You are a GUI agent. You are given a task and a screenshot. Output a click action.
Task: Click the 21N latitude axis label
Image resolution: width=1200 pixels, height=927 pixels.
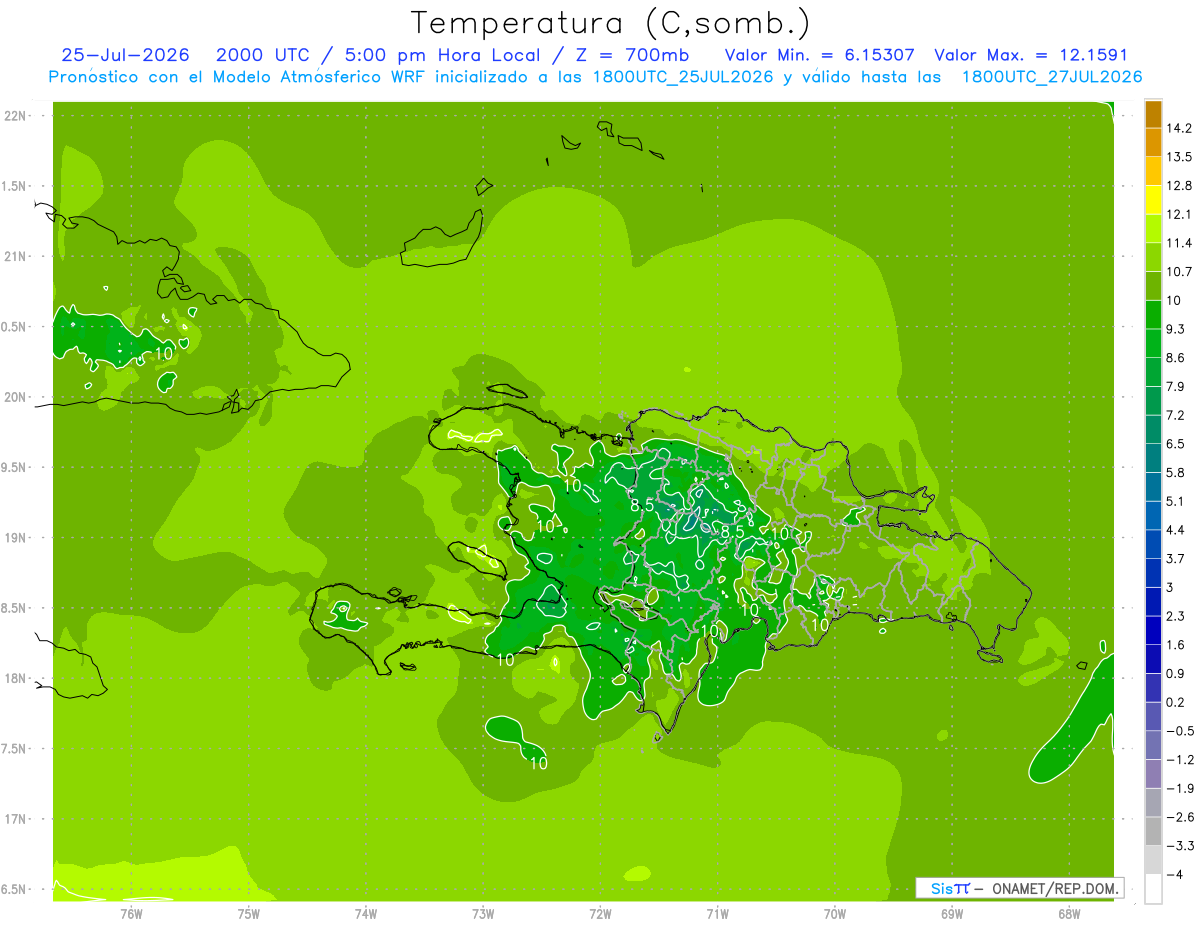16,256
